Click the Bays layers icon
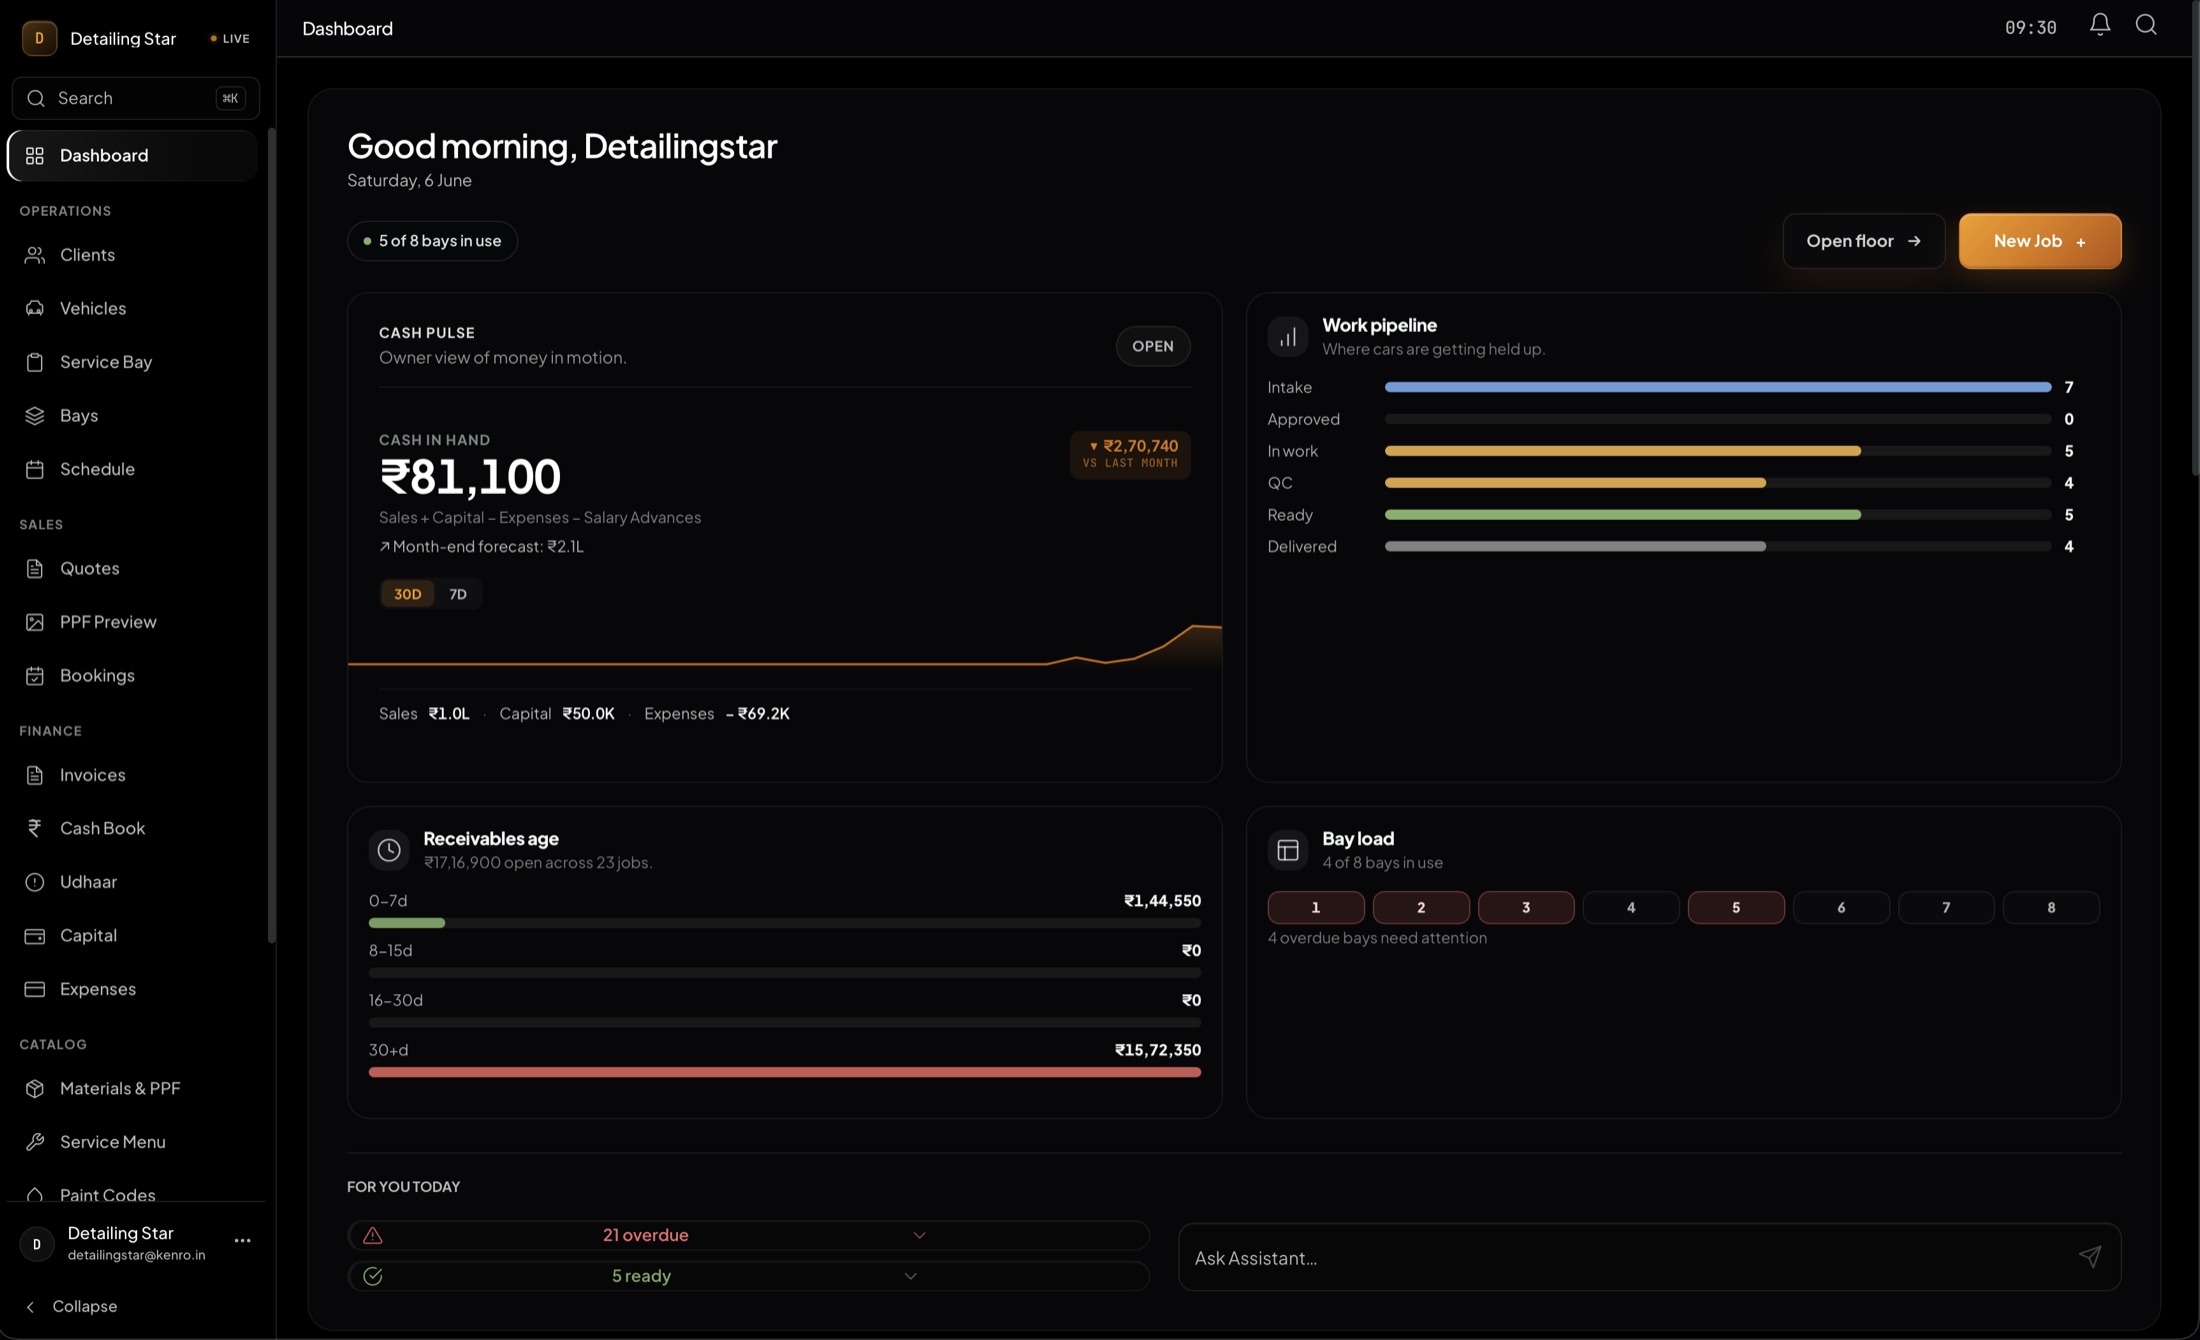 35,416
